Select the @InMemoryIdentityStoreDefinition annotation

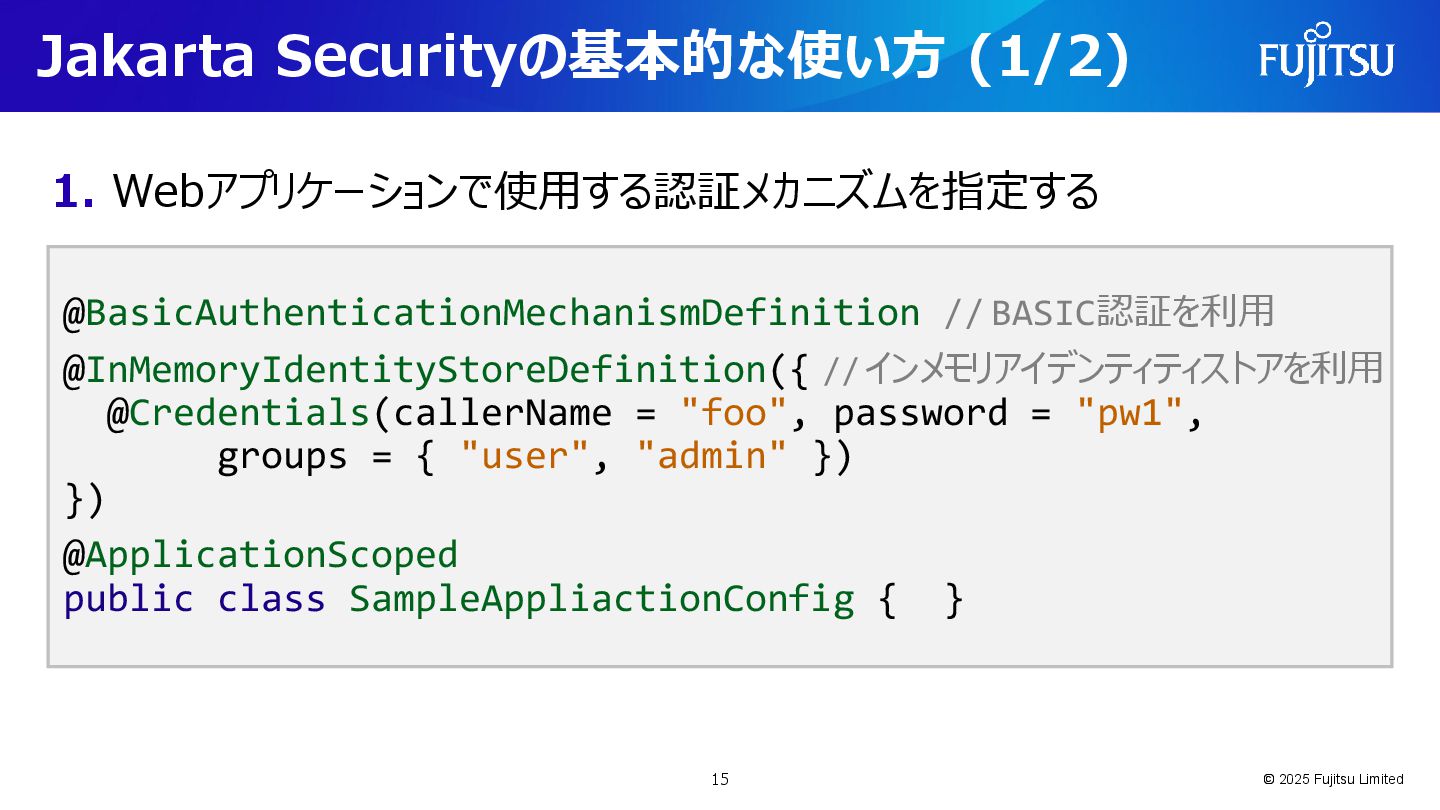(414, 370)
